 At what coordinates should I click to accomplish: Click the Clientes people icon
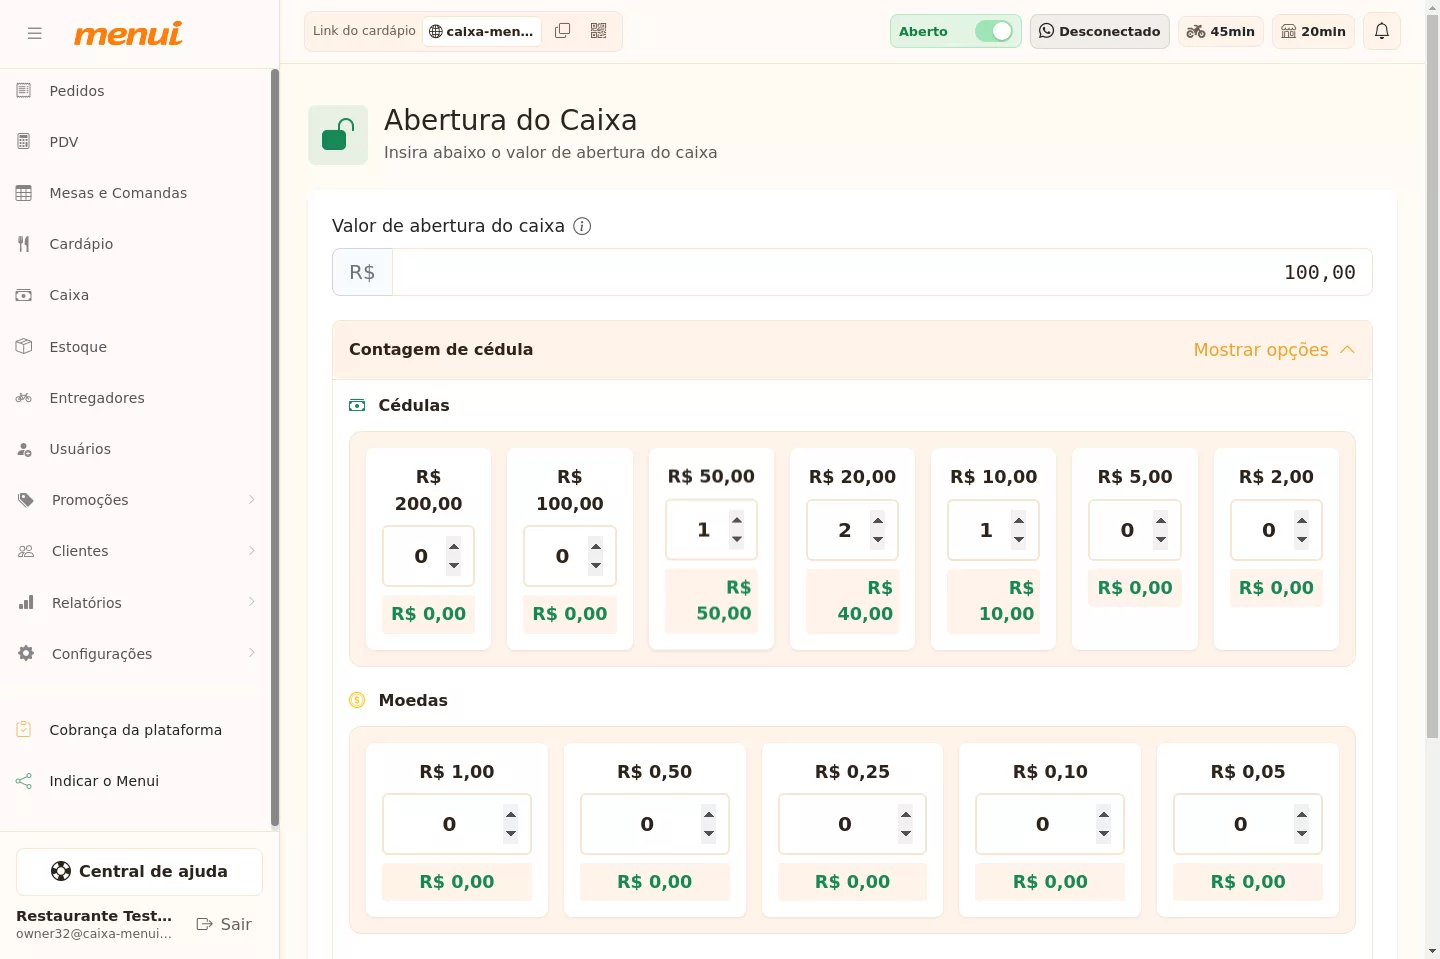[x=26, y=551]
